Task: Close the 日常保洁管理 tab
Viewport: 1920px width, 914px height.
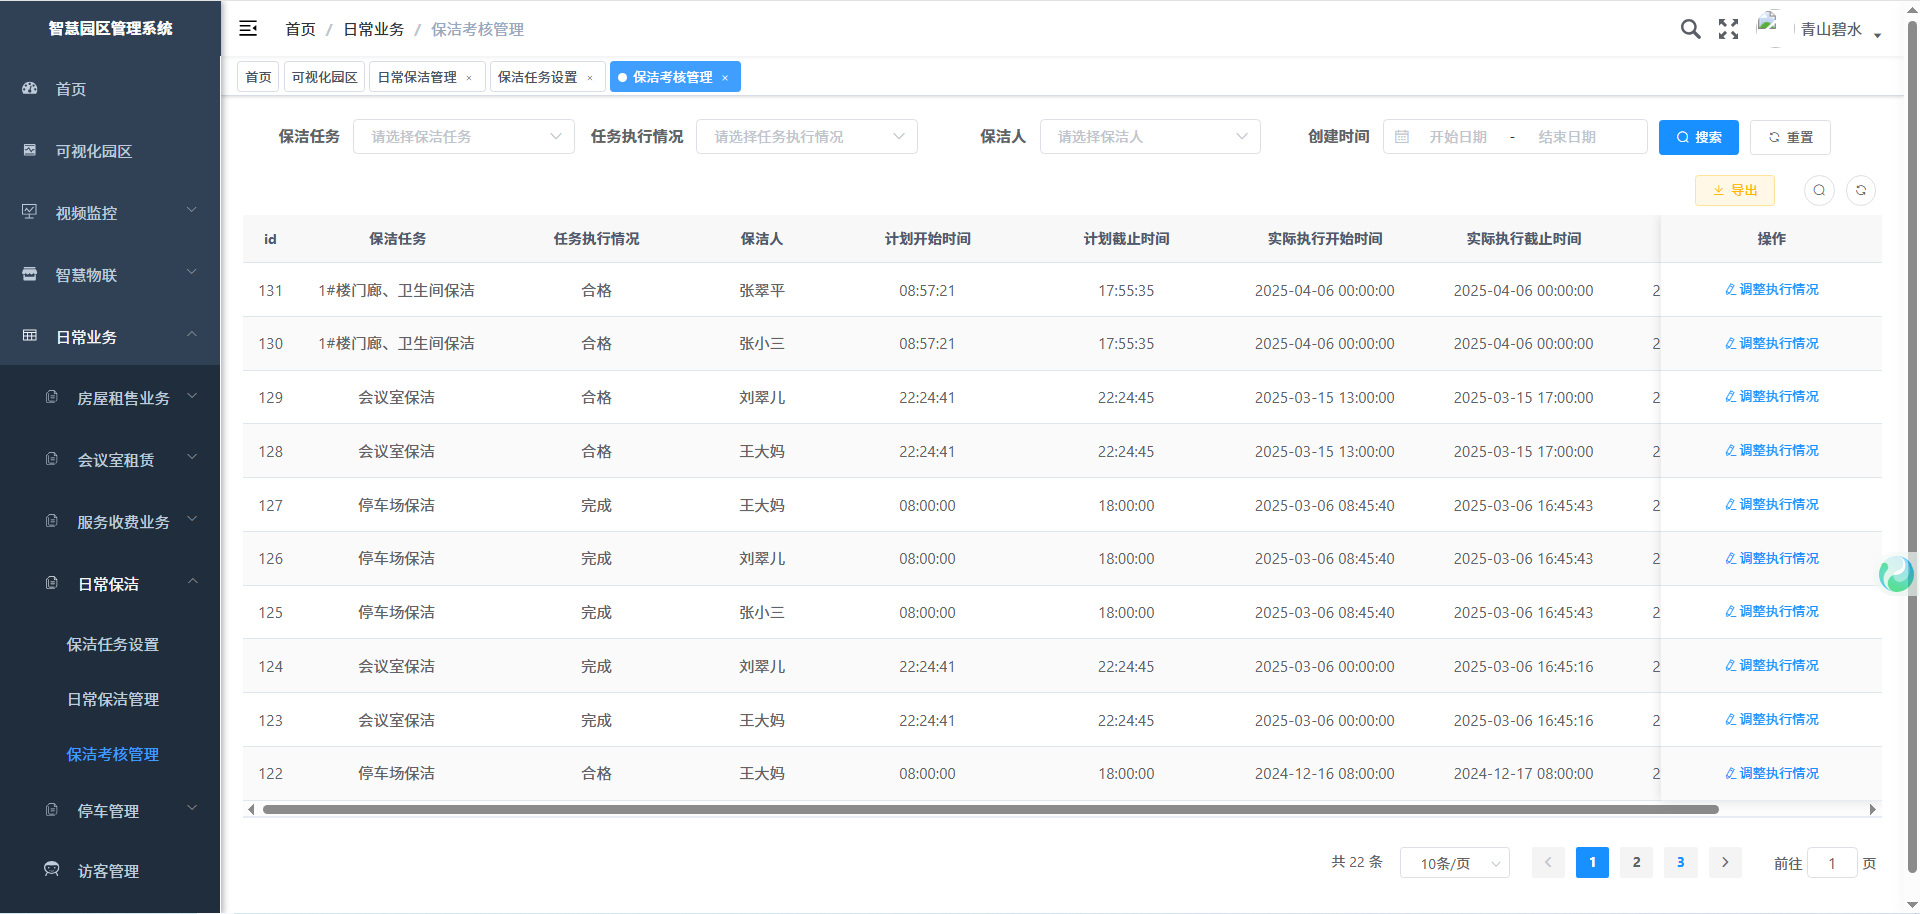Action: [x=469, y=78]
